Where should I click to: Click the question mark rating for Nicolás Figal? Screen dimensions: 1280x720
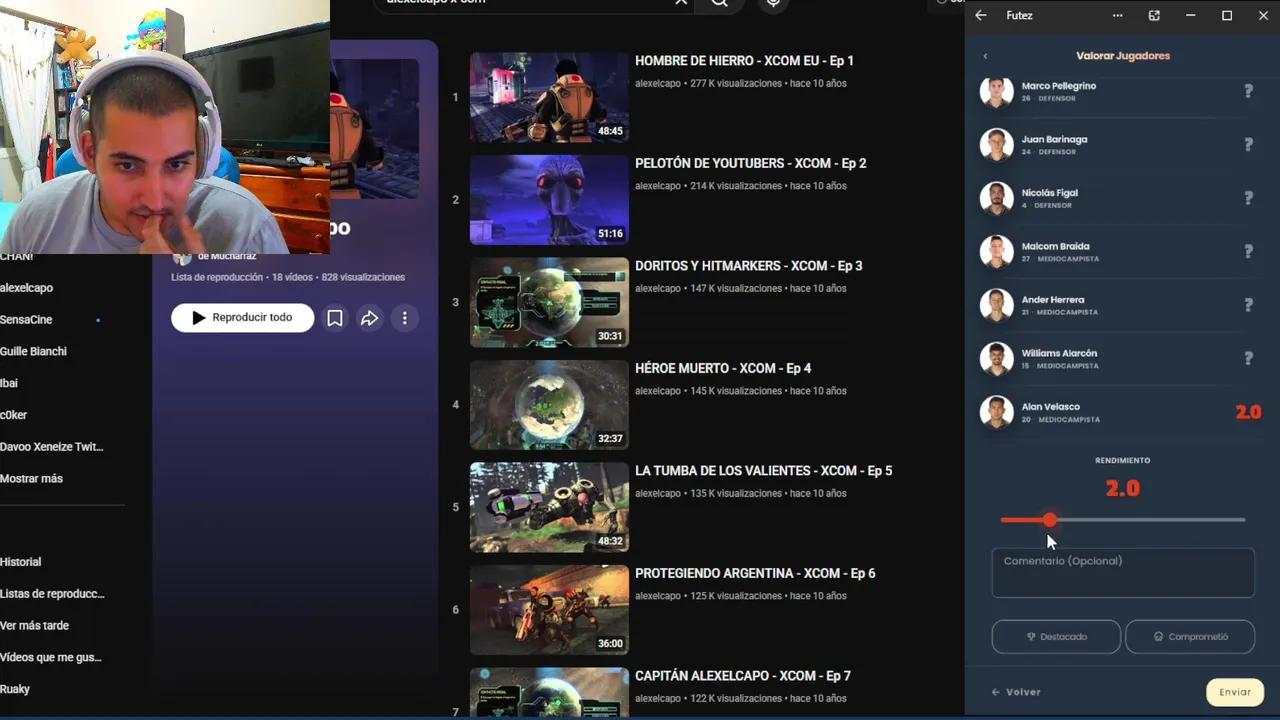[1248, 198]
